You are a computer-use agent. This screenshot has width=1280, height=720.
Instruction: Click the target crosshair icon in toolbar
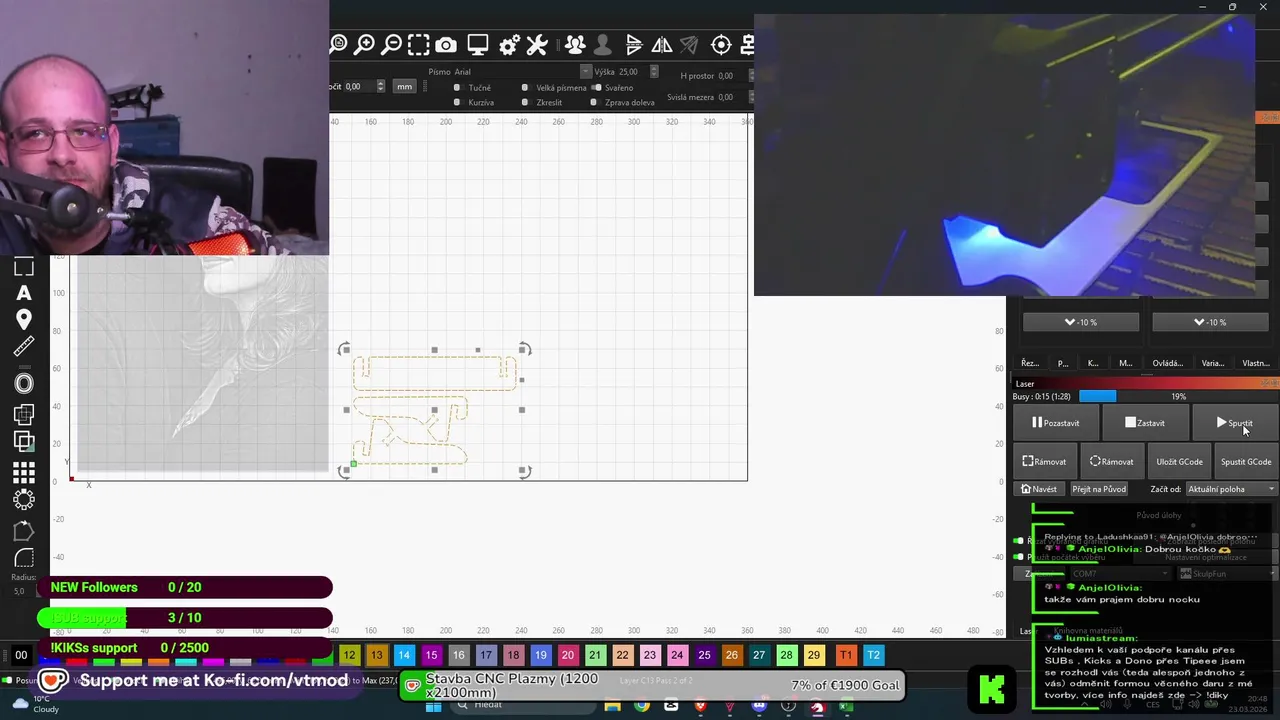pyautogui.click(x=721, y=45)
